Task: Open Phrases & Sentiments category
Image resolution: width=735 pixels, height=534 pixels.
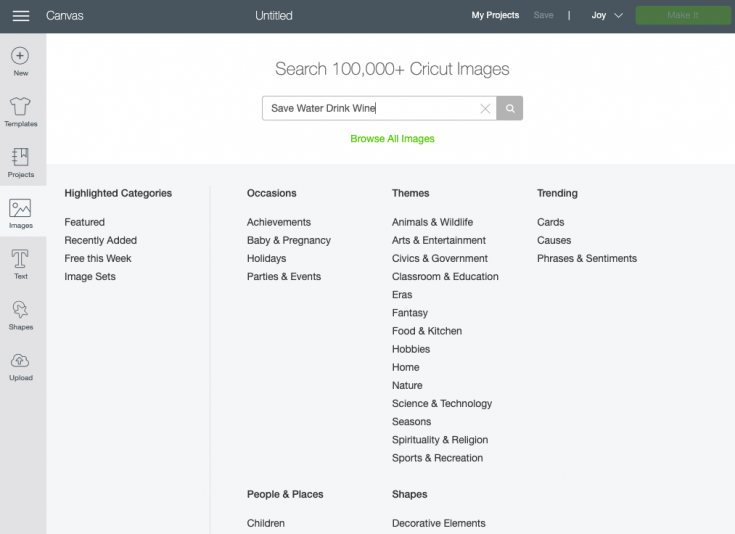Action: click(x=587, y=258)
